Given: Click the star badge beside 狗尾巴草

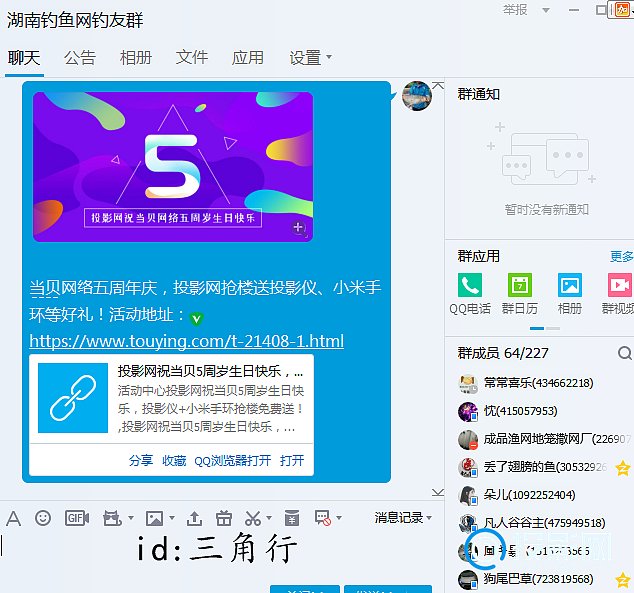Looking at the screenshot, I should (623, 580).
